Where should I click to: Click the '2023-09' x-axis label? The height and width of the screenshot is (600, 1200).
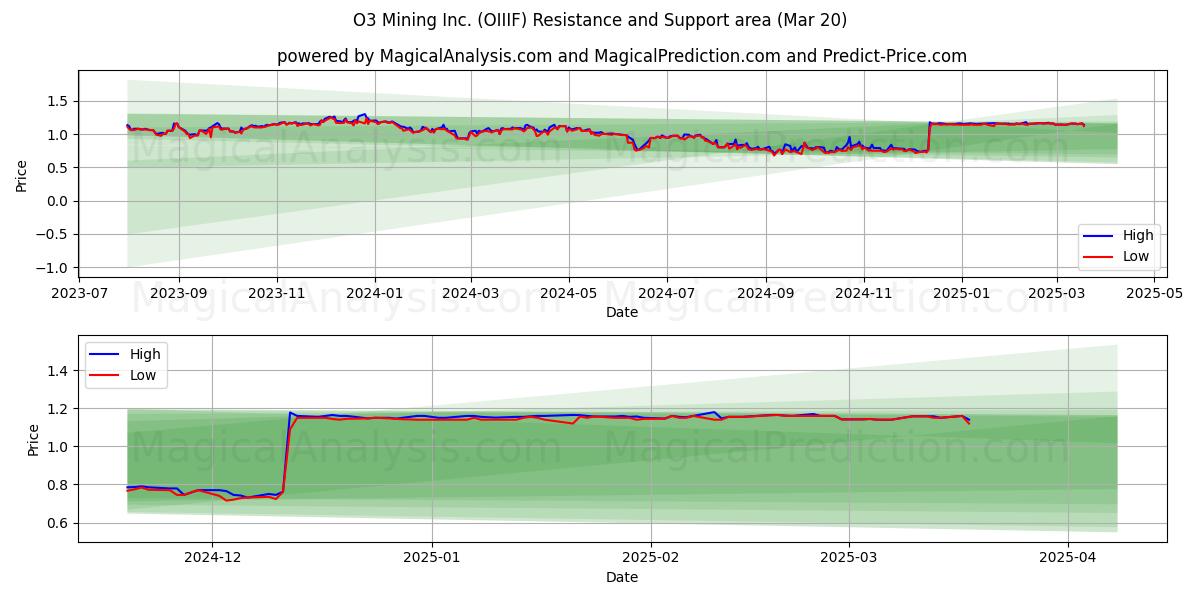tap(179, 295)
